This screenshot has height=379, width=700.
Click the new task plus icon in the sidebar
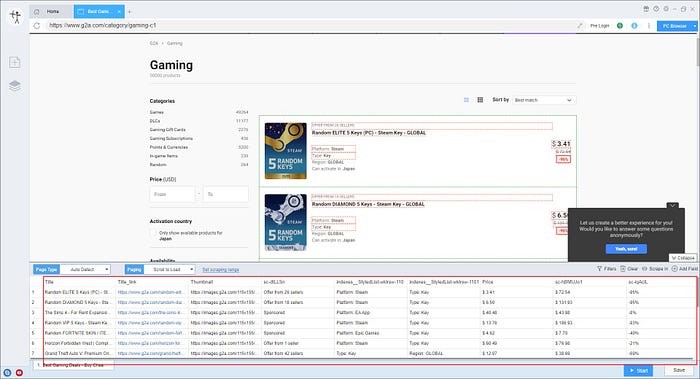pyautogui.click(x=15, y=62)
